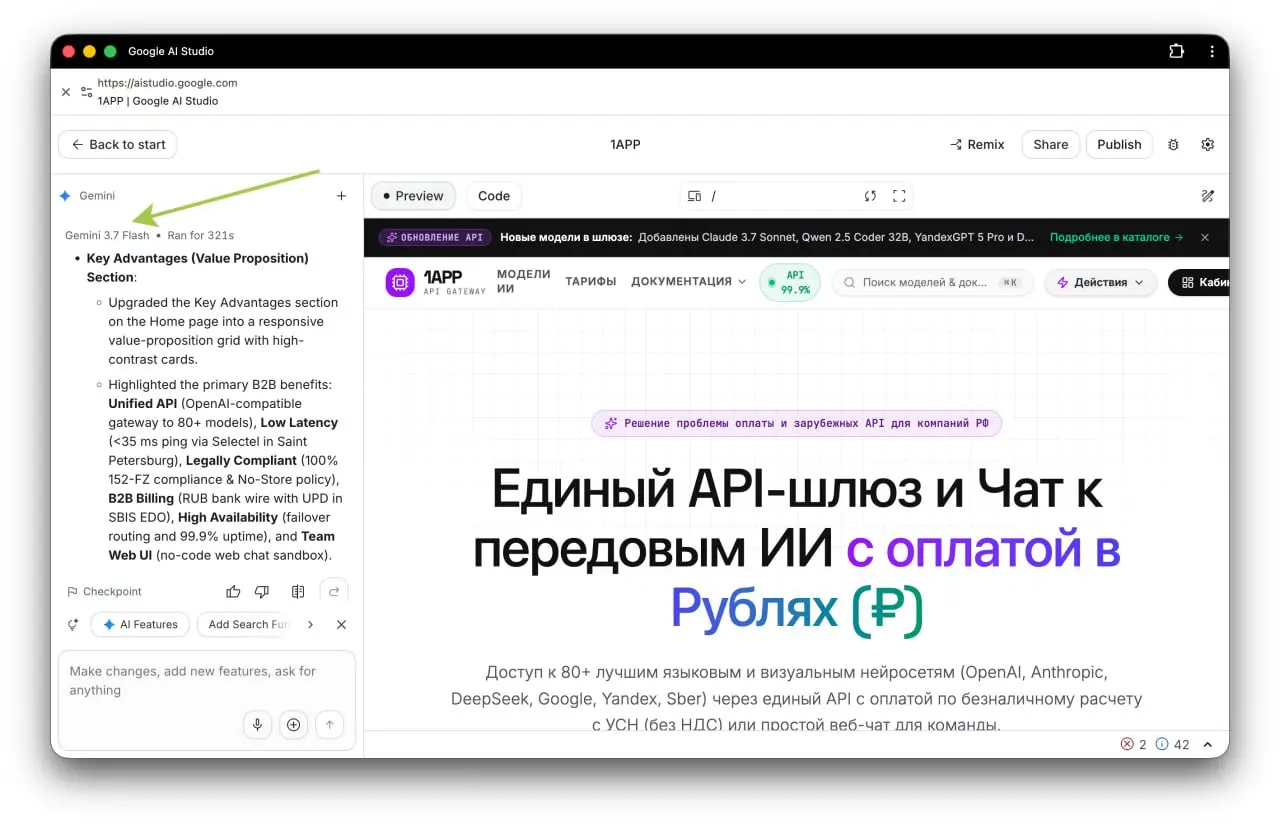Close the browser info bar with X
1280x825 pixels.
click(66, 92)
